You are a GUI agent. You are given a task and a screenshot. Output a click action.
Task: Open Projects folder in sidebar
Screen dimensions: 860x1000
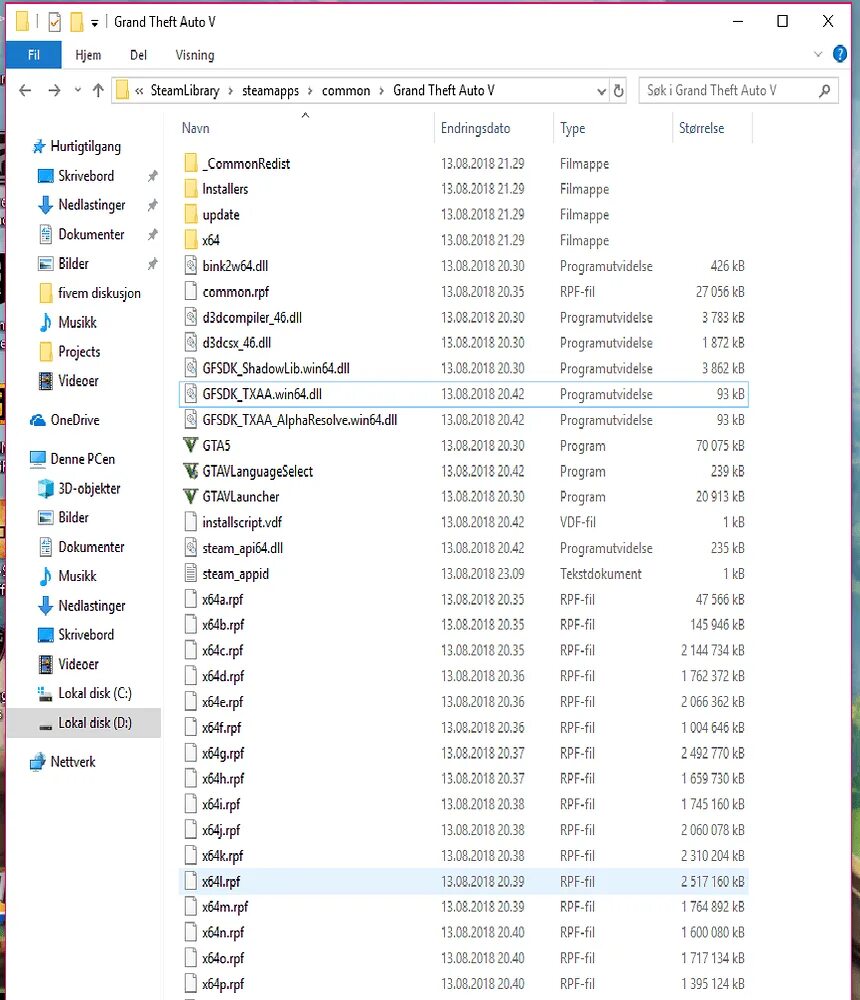(79, 351)
